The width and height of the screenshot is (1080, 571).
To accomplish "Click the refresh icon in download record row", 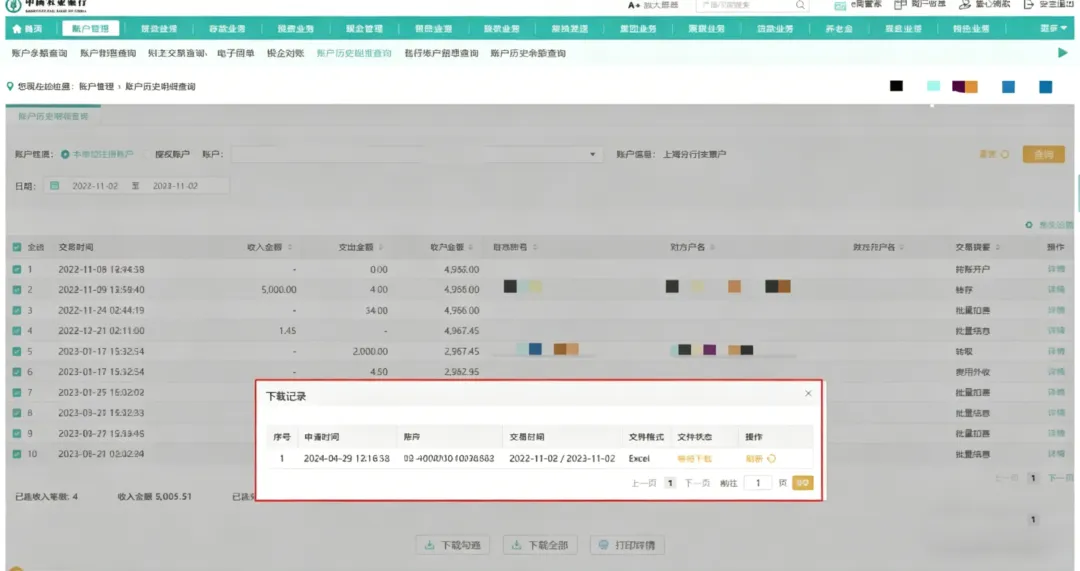I will coord(771,459).
